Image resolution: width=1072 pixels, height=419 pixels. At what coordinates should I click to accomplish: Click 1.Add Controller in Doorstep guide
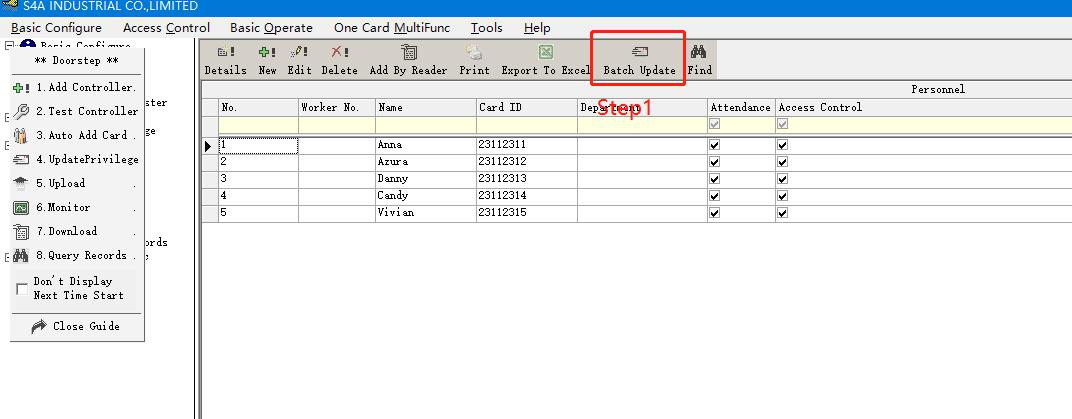76,87
